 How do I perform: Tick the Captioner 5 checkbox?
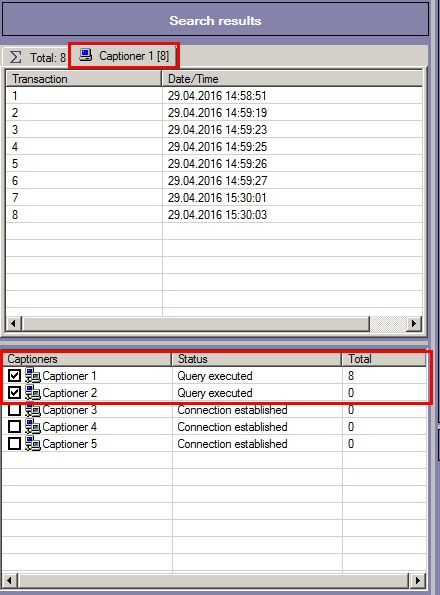coord(14,444)
